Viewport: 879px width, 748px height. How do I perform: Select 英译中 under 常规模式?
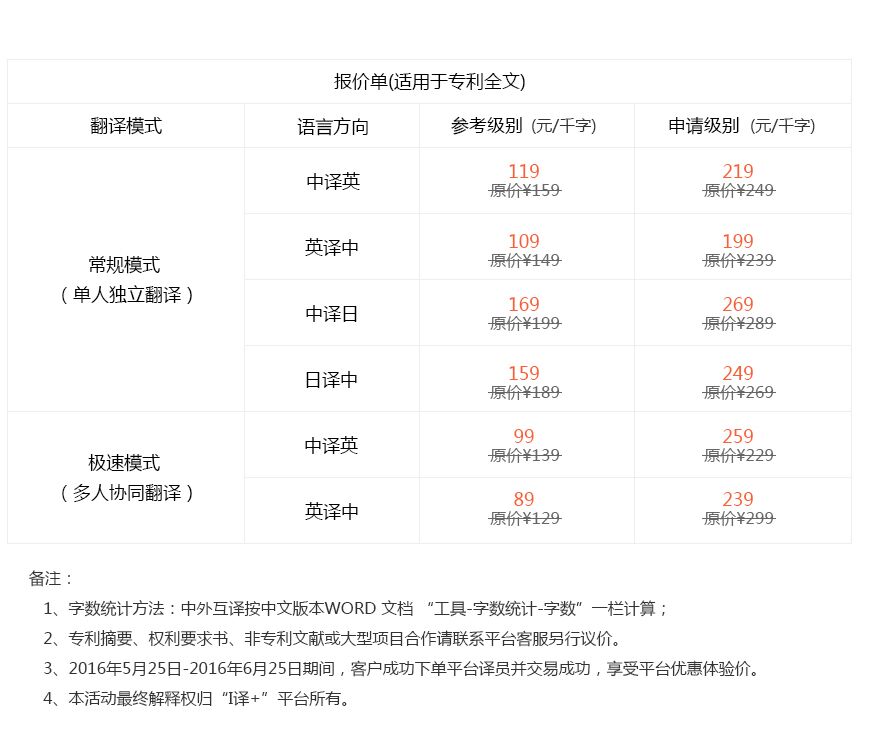click(331, 247)
